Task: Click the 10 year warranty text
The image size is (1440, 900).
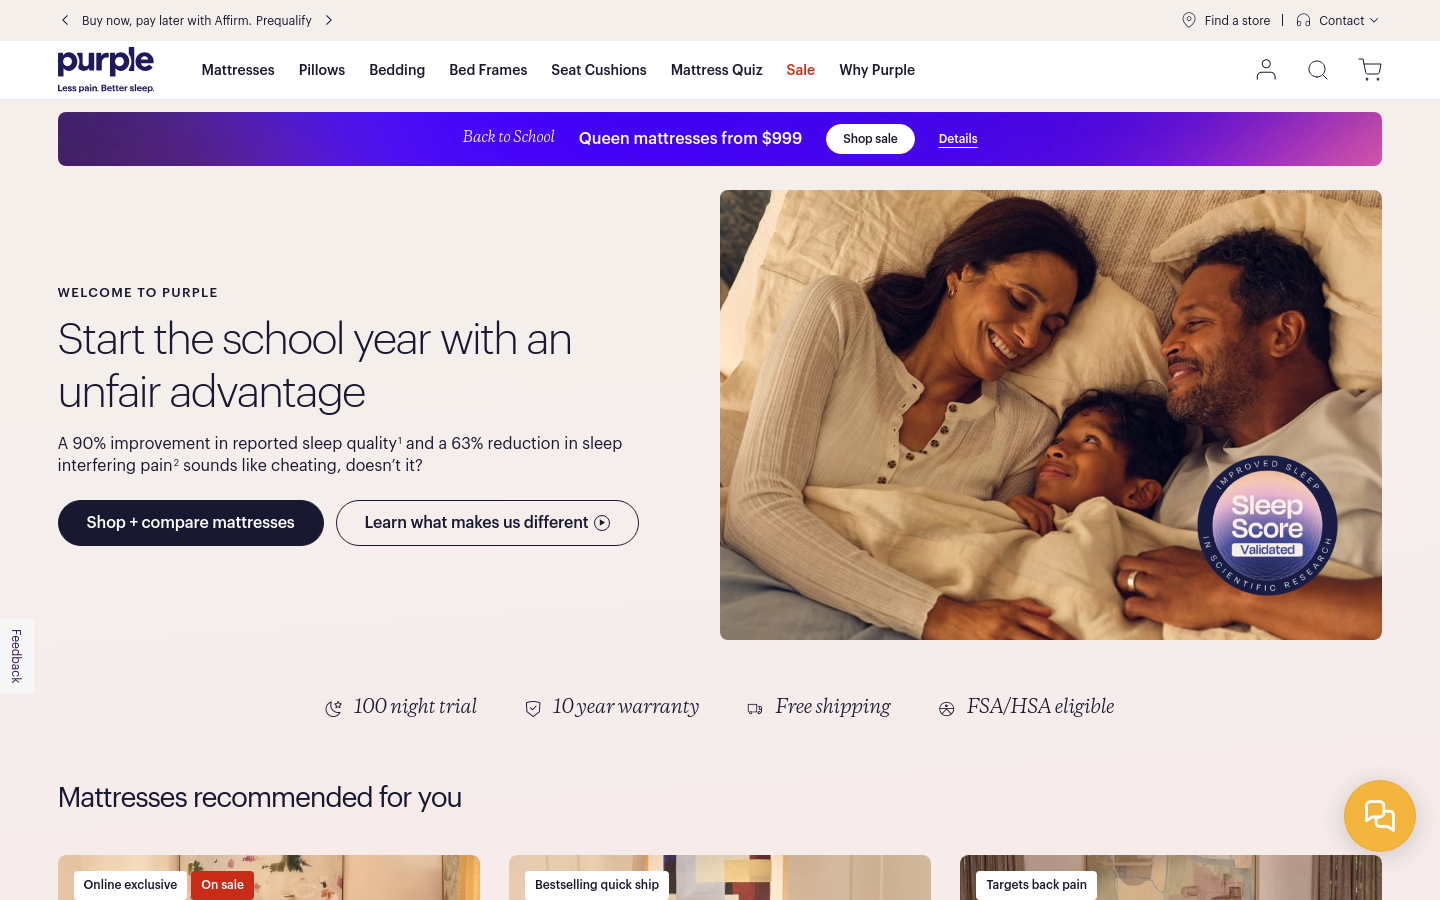Action: coord(625,707)
